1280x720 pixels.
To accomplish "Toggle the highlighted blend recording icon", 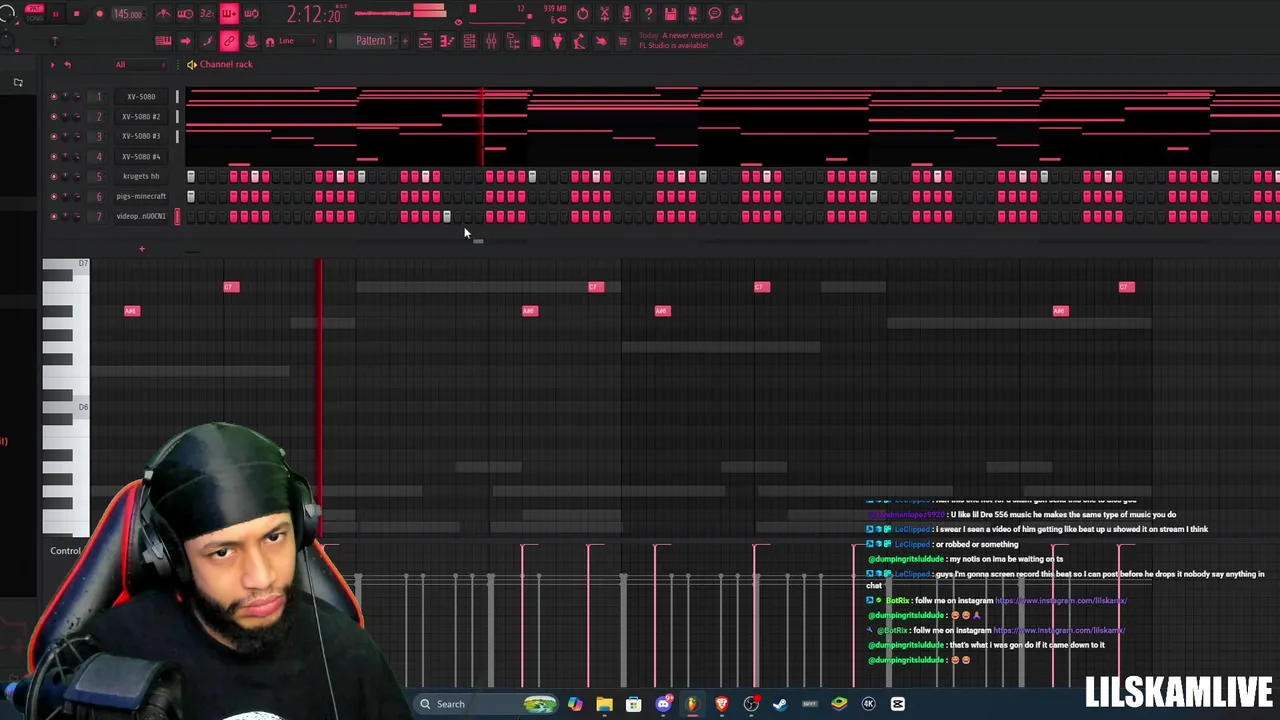I will tap(229, 14).
